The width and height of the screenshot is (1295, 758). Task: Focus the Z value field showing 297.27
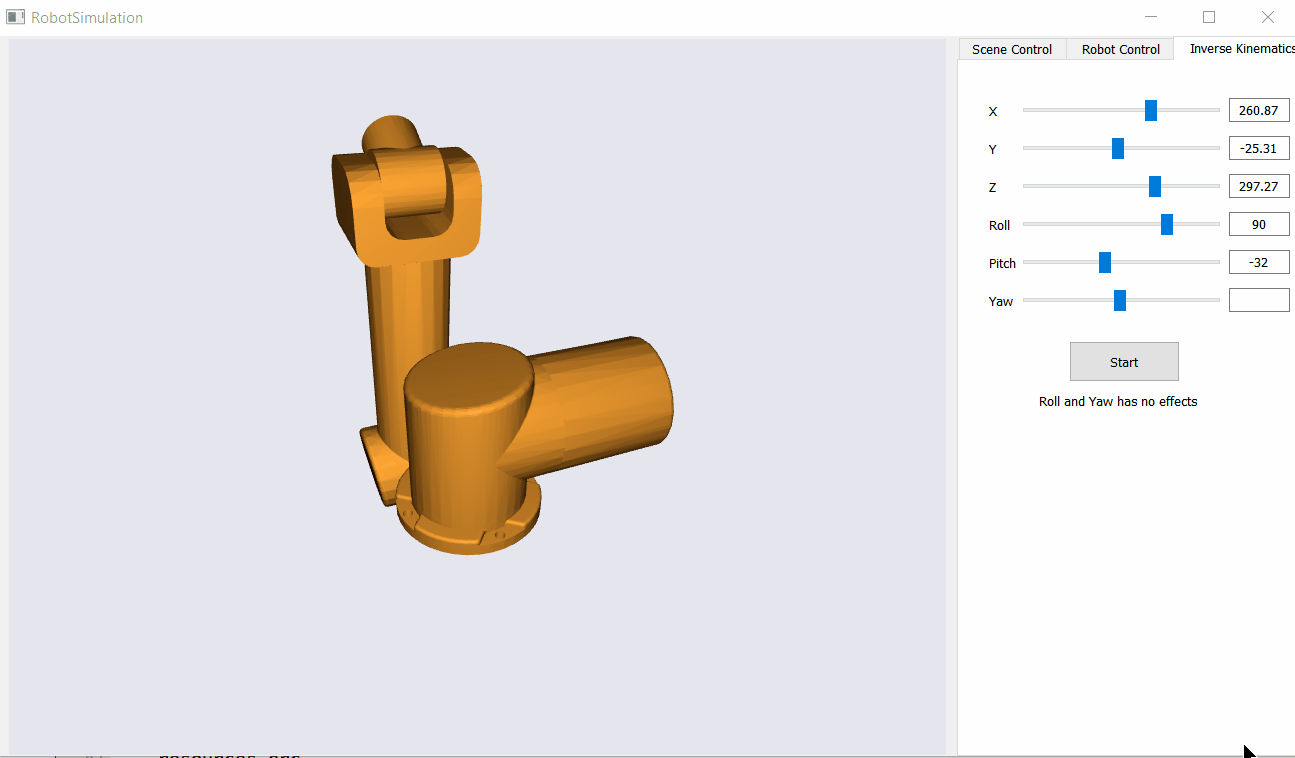[x=1259, y=186]
